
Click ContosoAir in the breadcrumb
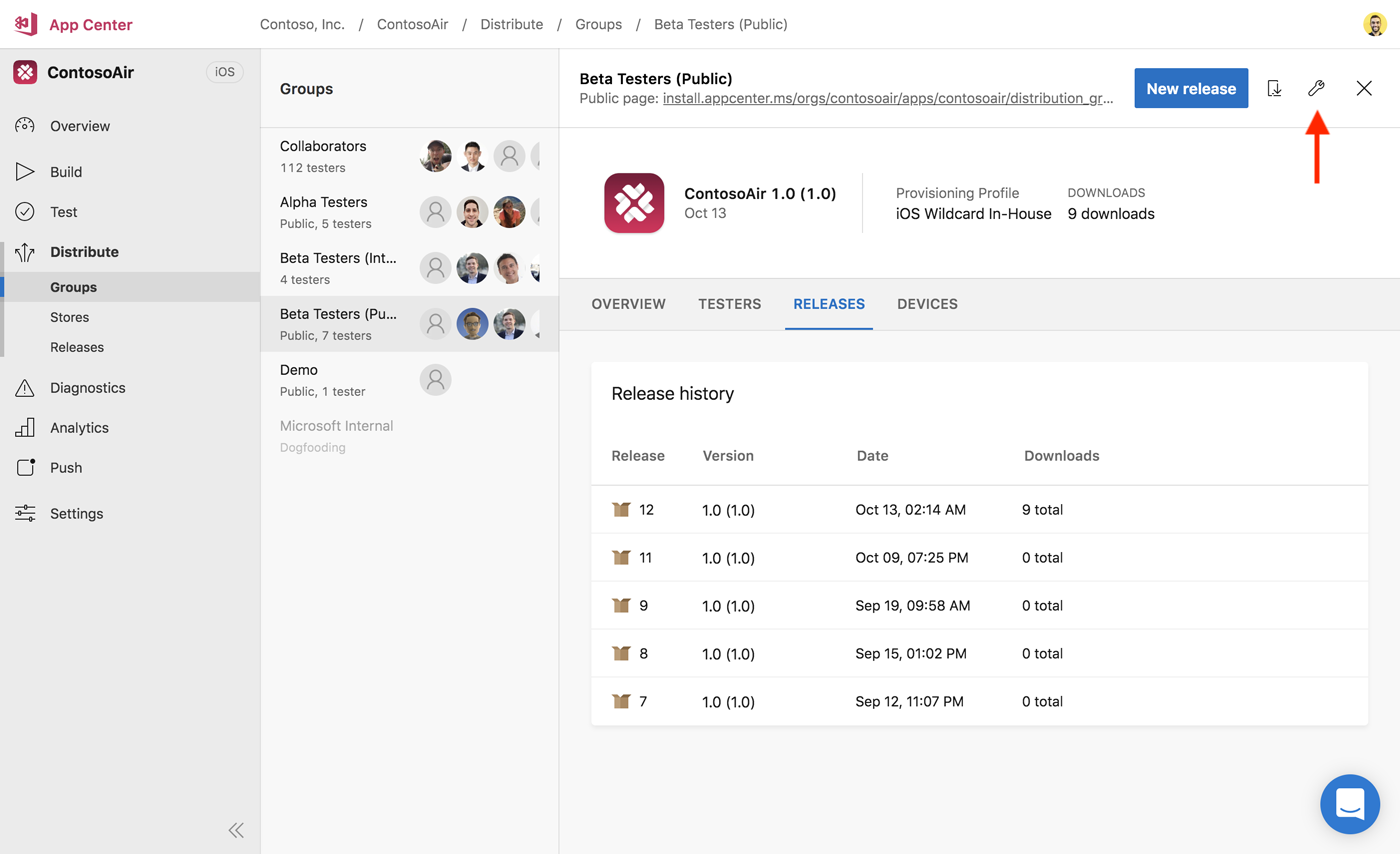point(412,24)
